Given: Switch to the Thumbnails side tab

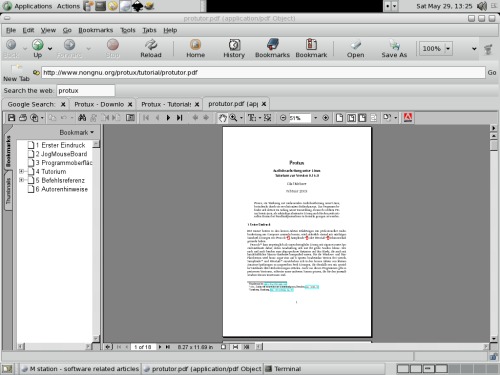Looking at the screenshot, I should click(x=8, y=191).
